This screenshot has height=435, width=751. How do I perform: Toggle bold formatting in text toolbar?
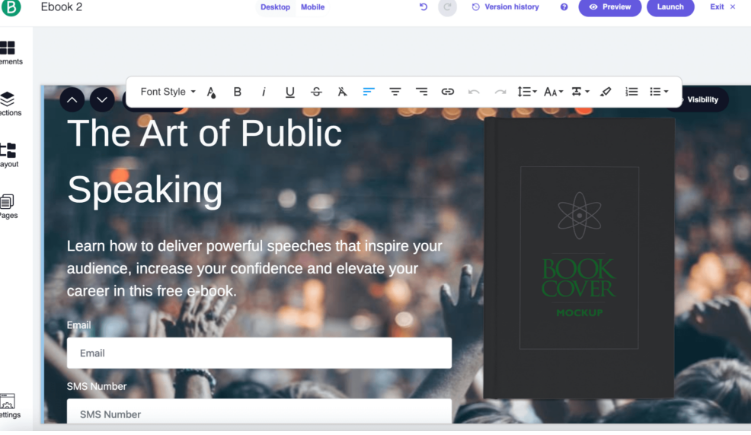(x=238, y=92)
